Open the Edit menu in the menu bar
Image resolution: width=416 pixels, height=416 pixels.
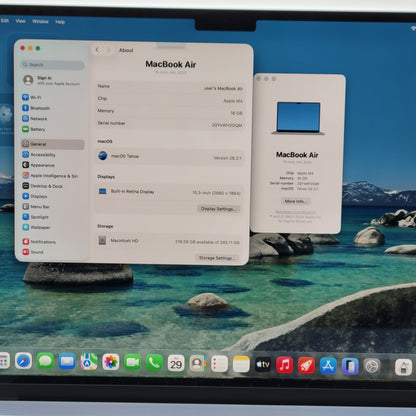5,21
